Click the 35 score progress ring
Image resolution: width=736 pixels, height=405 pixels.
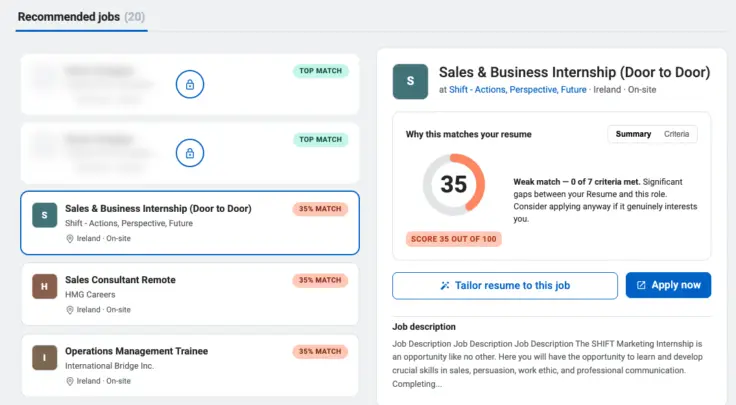(x=453, y=184)
